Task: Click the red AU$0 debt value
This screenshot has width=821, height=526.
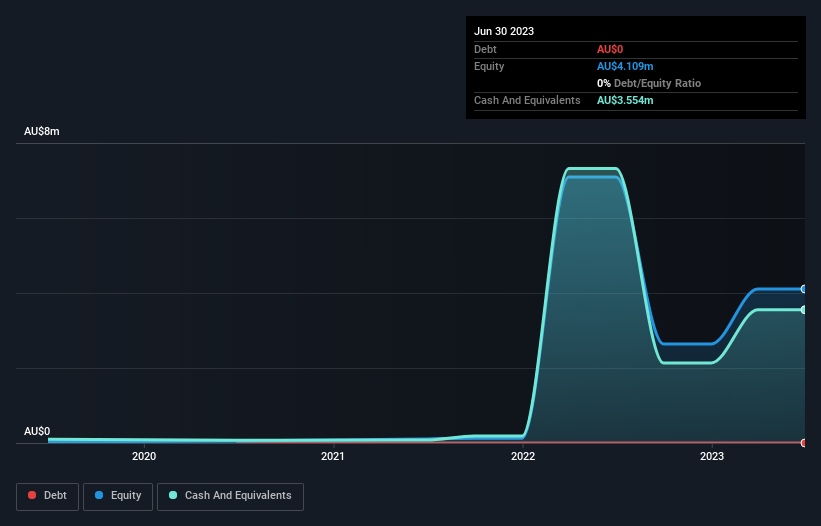Action: (x=610, y=49)
